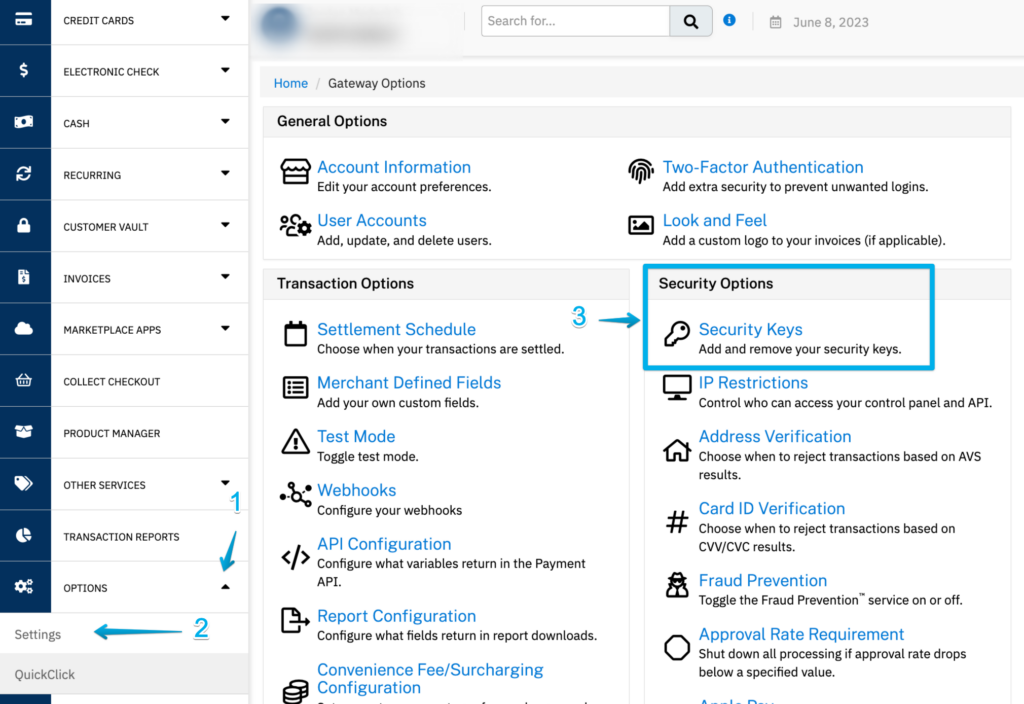Screen dimensions: 1024x704
Task: Click the Marketplace Apps cloud icon
Action: (25, 329)
